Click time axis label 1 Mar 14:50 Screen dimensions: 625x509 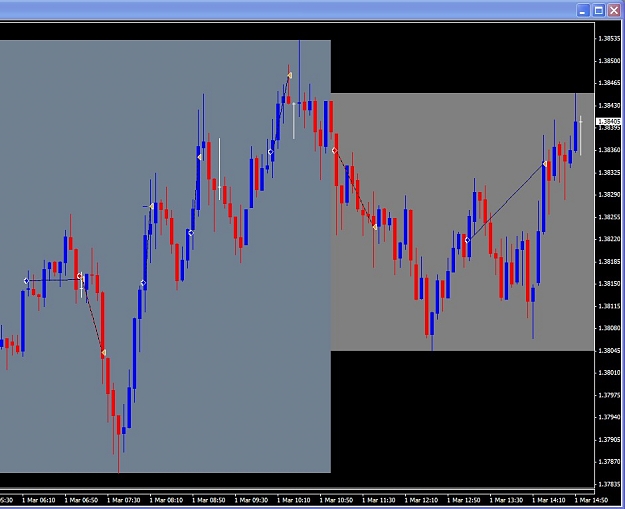pyautogui.click(x=591, y=500)
